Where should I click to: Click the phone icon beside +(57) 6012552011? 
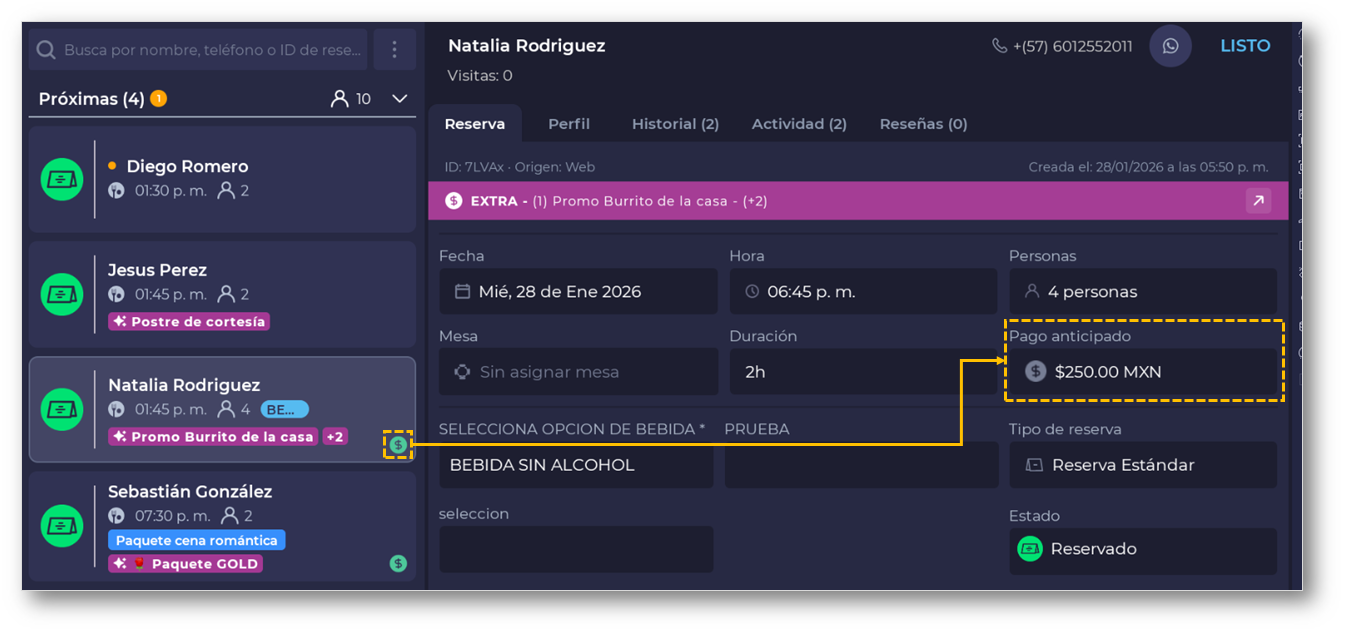pos(999,46)
